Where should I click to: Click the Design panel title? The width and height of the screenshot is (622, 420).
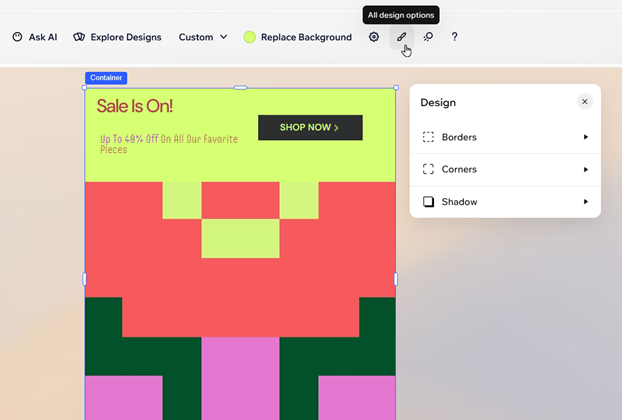(x=438, y=102)
